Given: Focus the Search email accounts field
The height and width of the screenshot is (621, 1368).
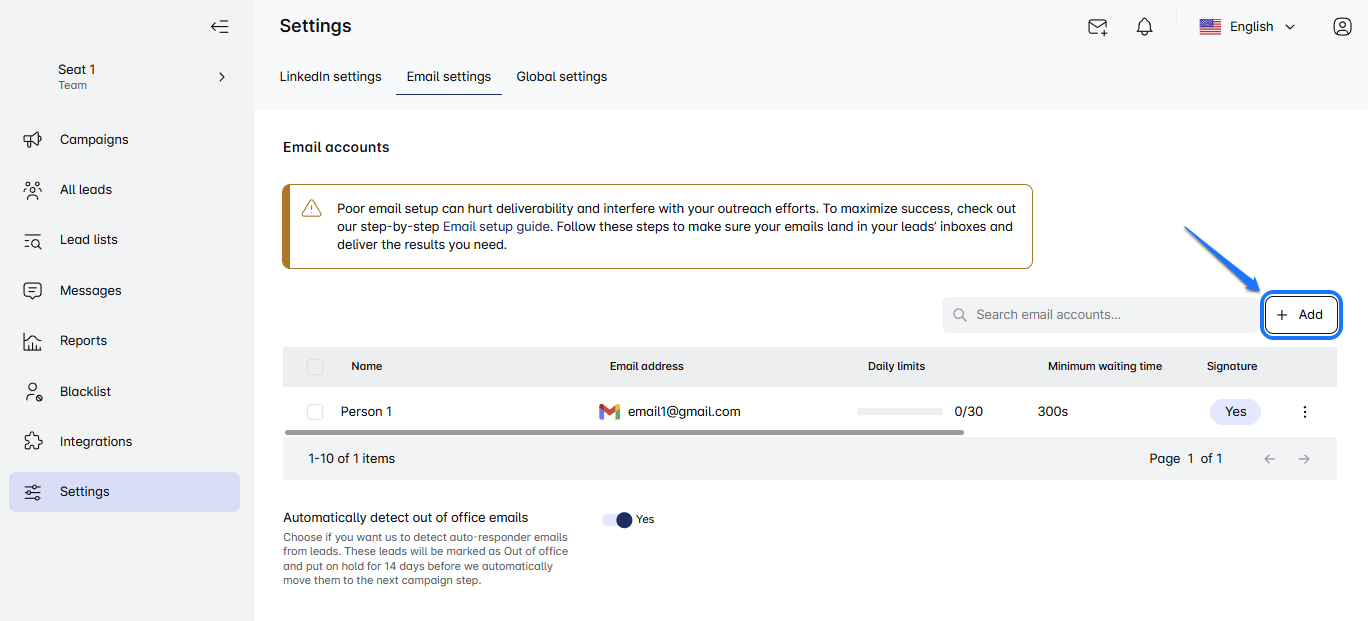Looking at the screenshot, I should click(1100, 315).
